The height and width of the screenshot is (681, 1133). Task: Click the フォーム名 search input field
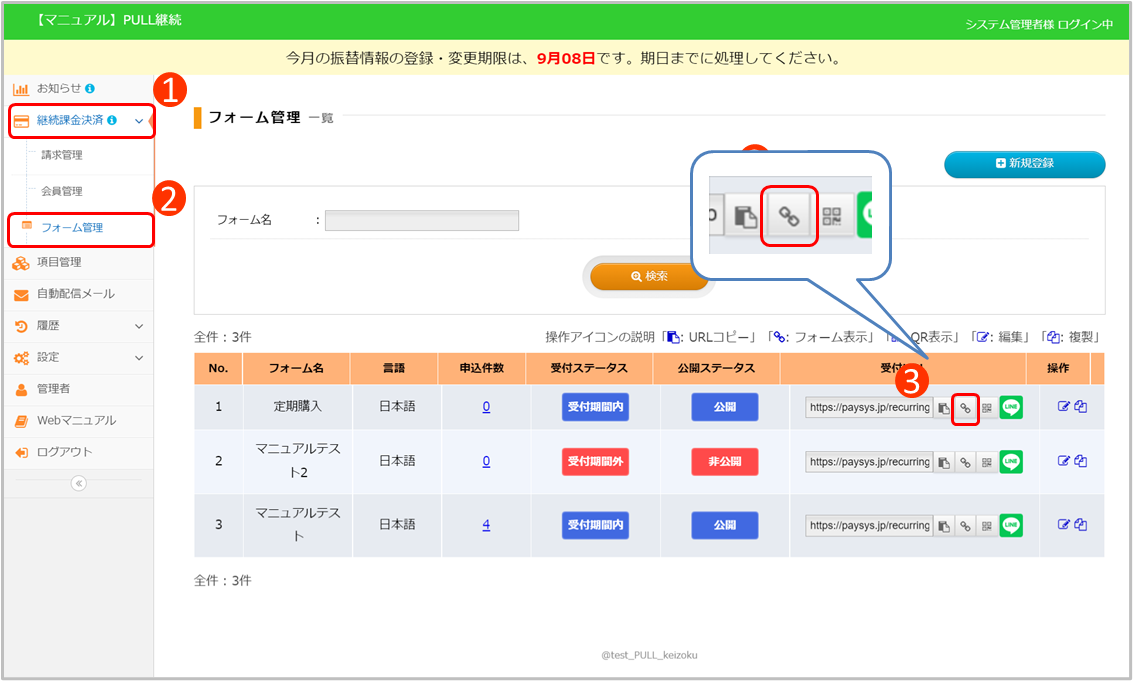[x=421, y=220]
